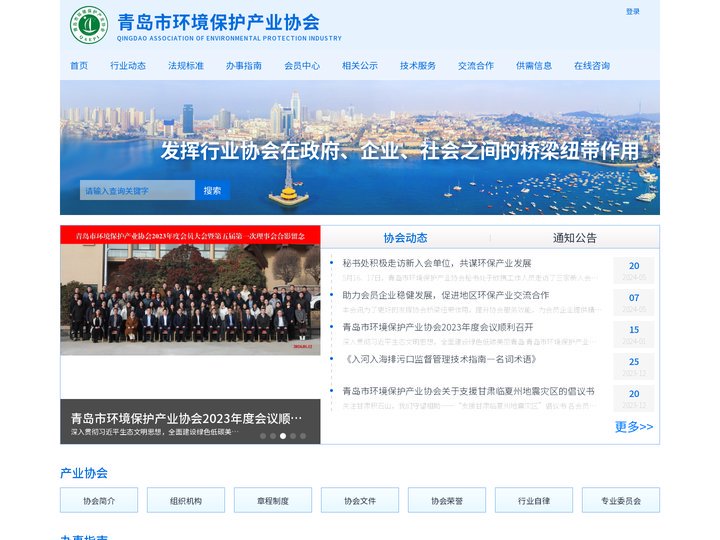Select the fourth carousel dot
The width and height of the screenshot is (720, 540).
click(293, 436)
